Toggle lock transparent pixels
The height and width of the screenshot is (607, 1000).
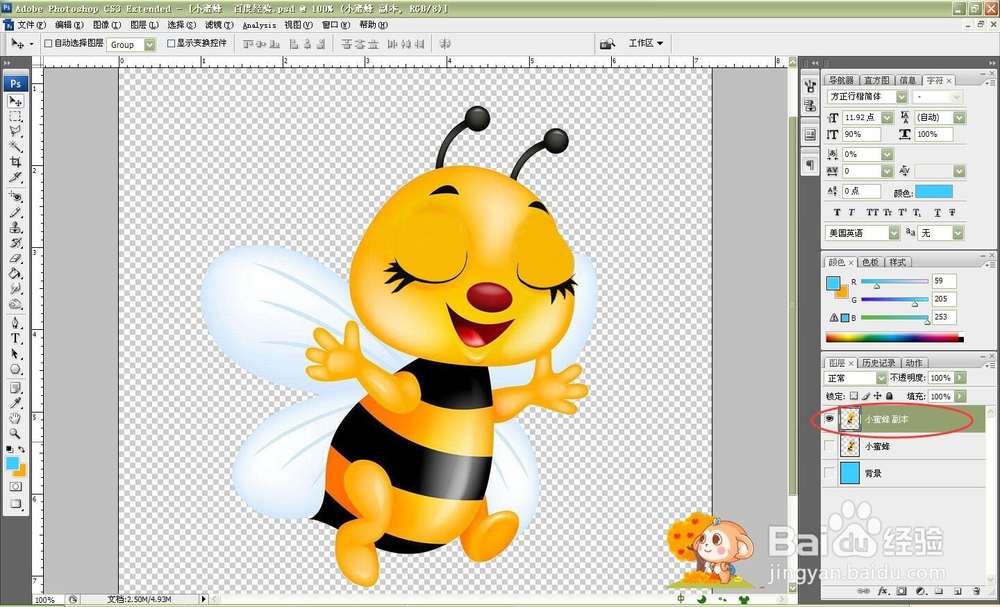coord(854,396)
